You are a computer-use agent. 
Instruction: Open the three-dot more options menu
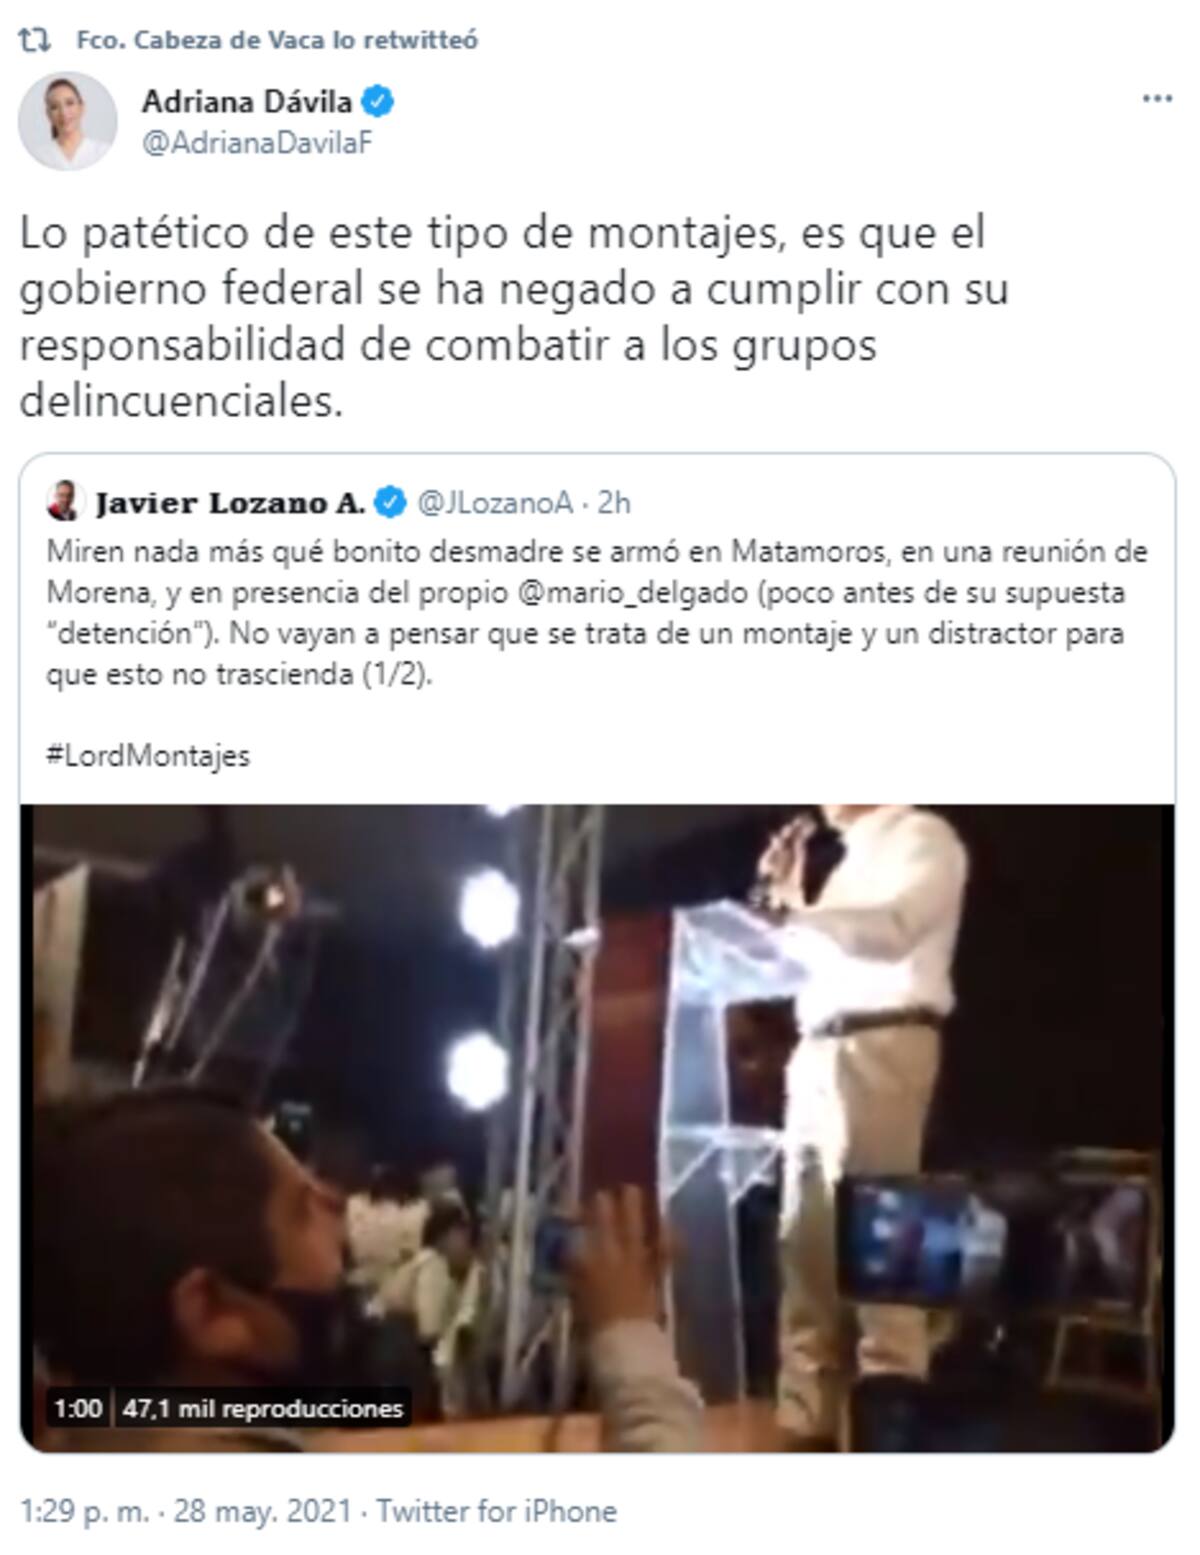1157,99
